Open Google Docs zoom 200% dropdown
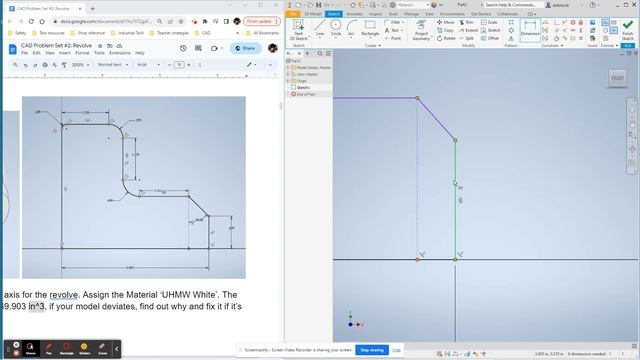The height and width of the screenshot is (360, 640). [x=80, y=65]
